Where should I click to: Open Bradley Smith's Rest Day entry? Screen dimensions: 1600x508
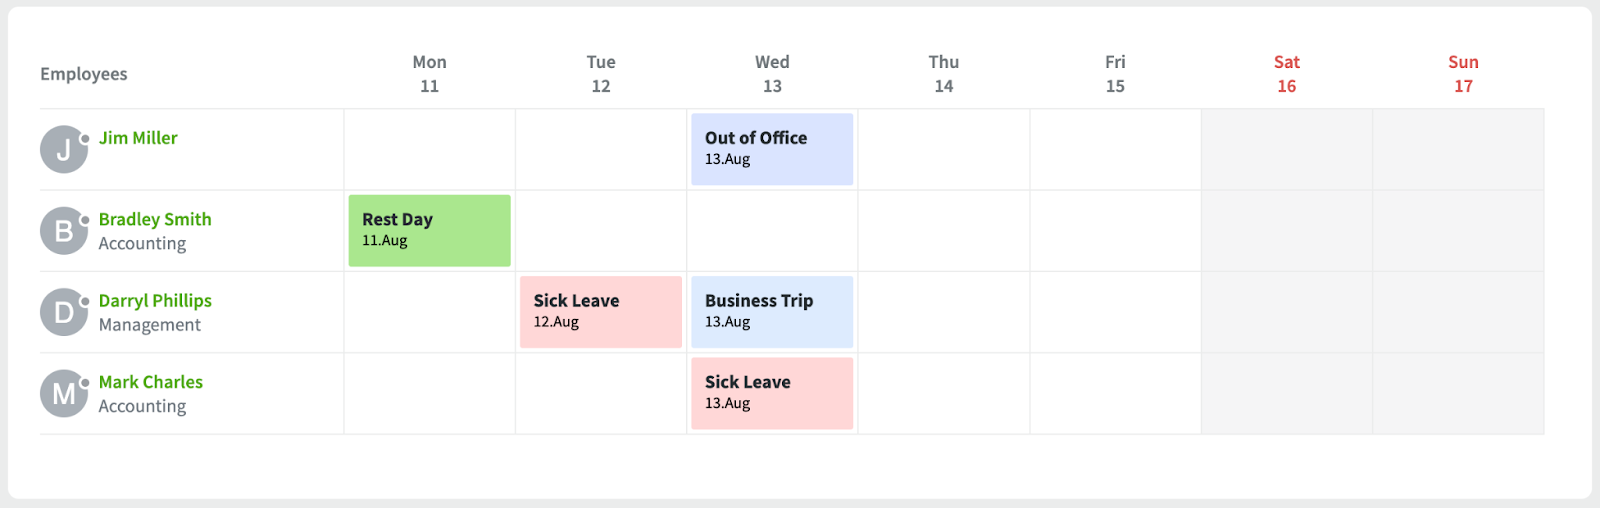click(429, 231)
